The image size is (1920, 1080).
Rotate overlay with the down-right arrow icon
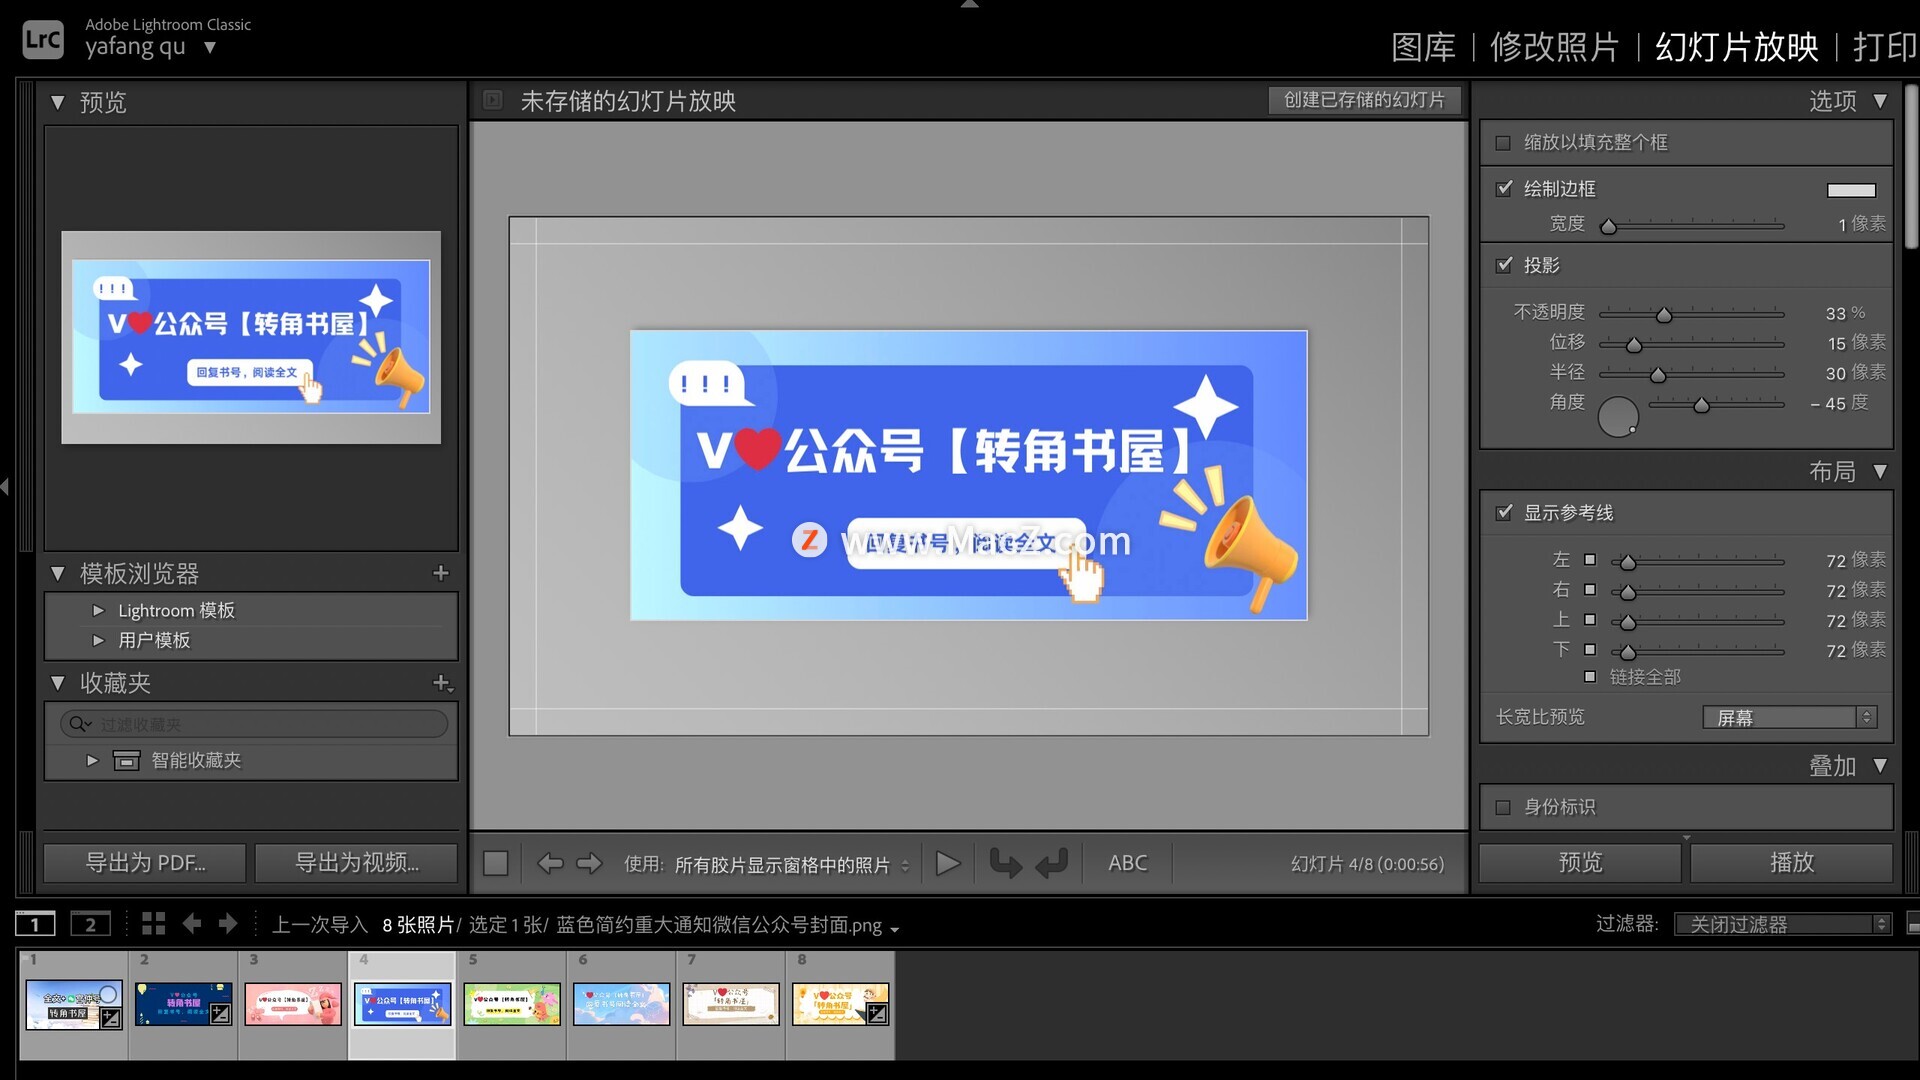(1005, 863)
